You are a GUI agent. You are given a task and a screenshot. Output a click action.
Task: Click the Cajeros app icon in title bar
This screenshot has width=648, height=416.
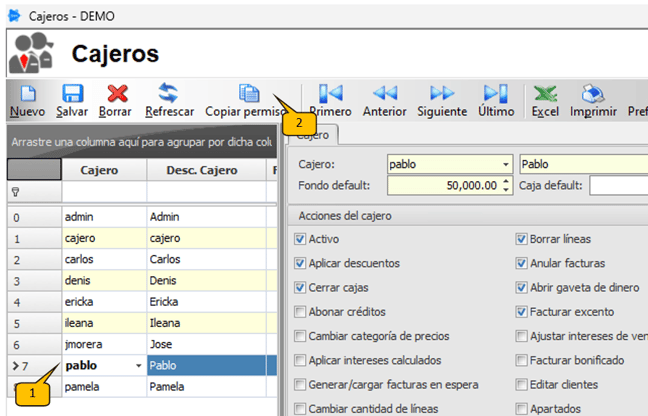14,16
